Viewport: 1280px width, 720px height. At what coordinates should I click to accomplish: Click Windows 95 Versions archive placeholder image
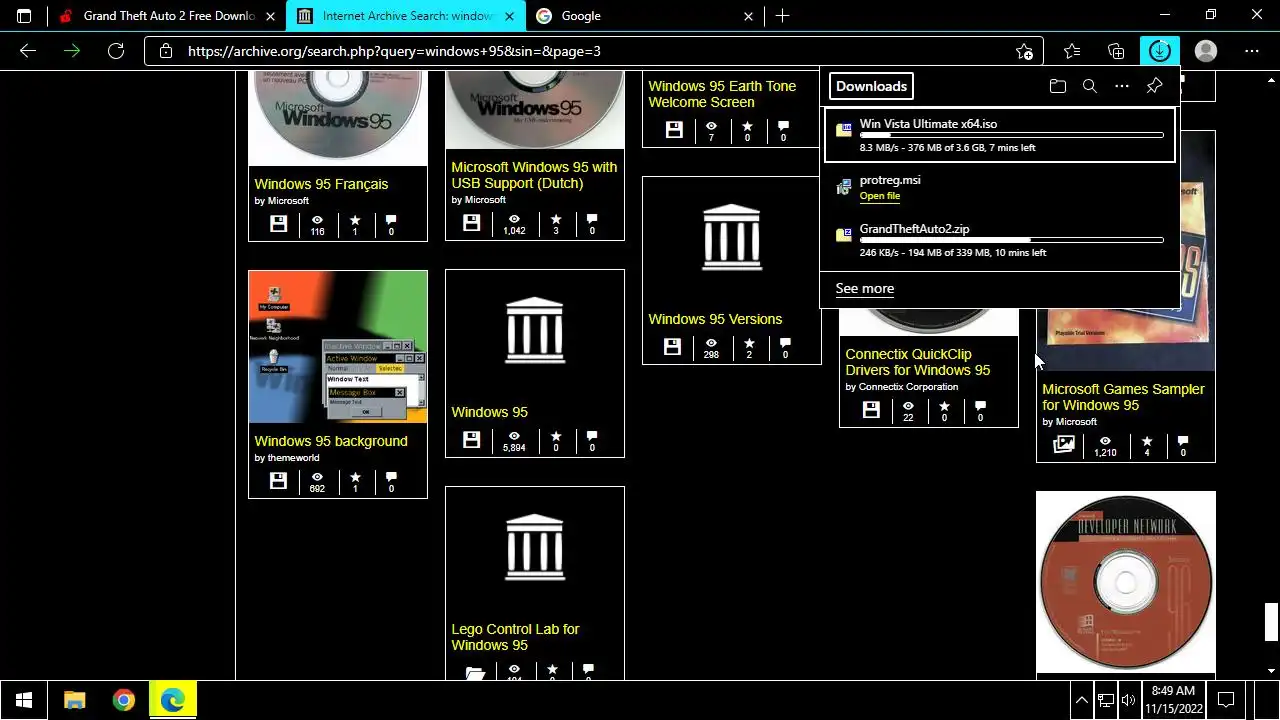[731, 238]
